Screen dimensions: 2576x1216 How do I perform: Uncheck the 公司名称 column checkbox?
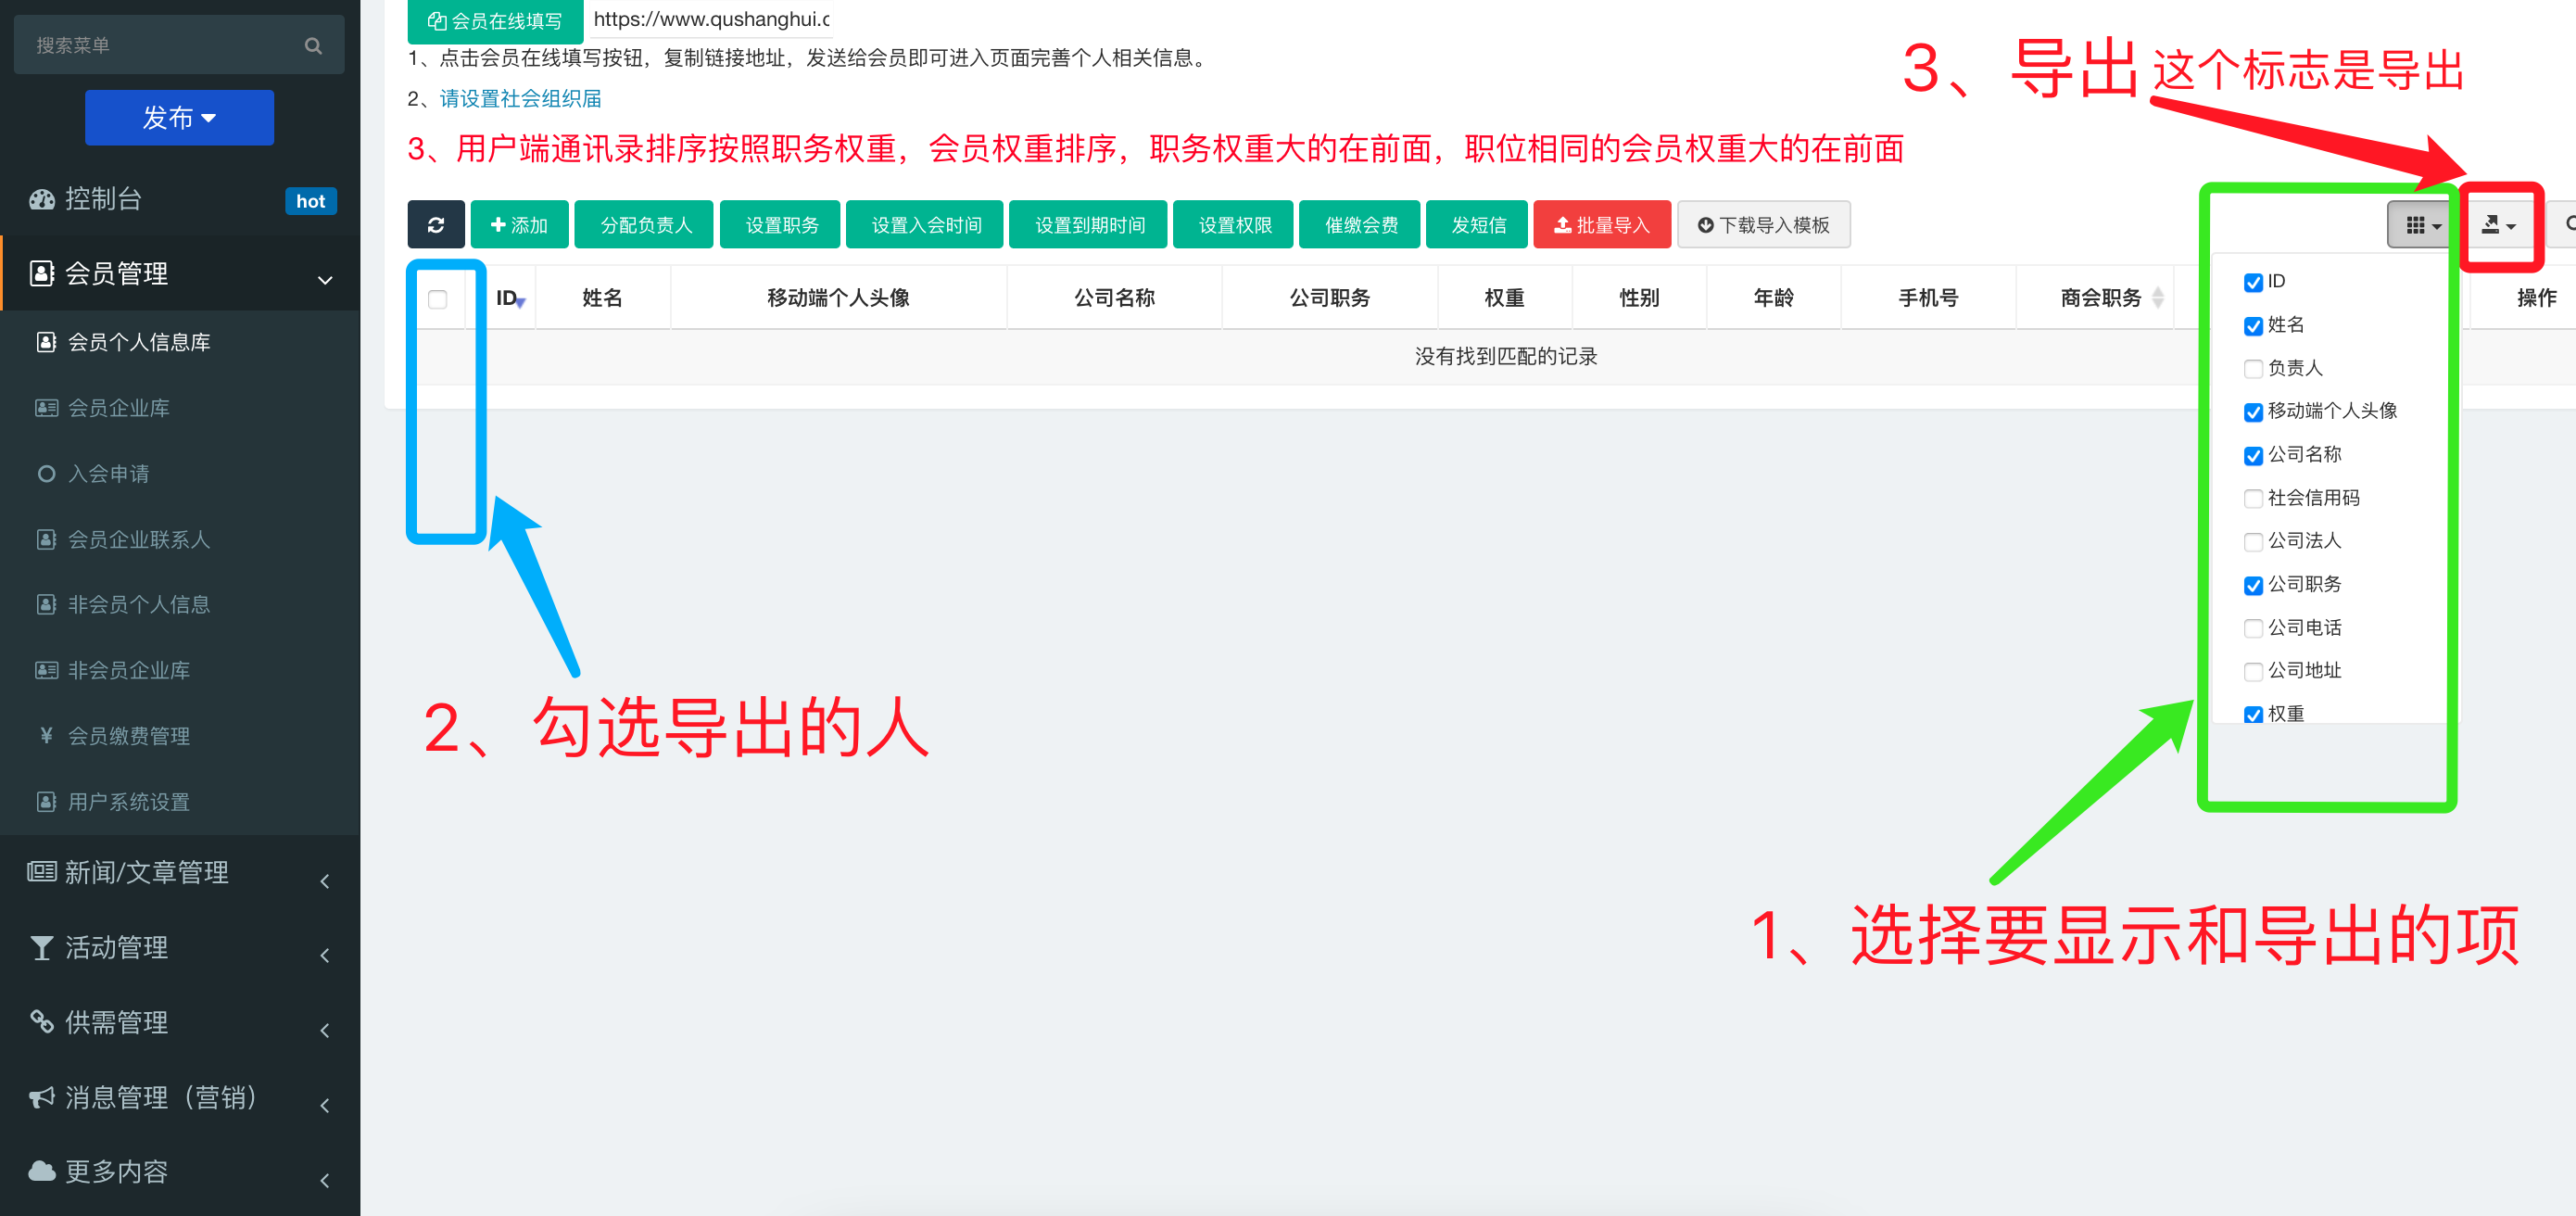(x=2252, y=456)
